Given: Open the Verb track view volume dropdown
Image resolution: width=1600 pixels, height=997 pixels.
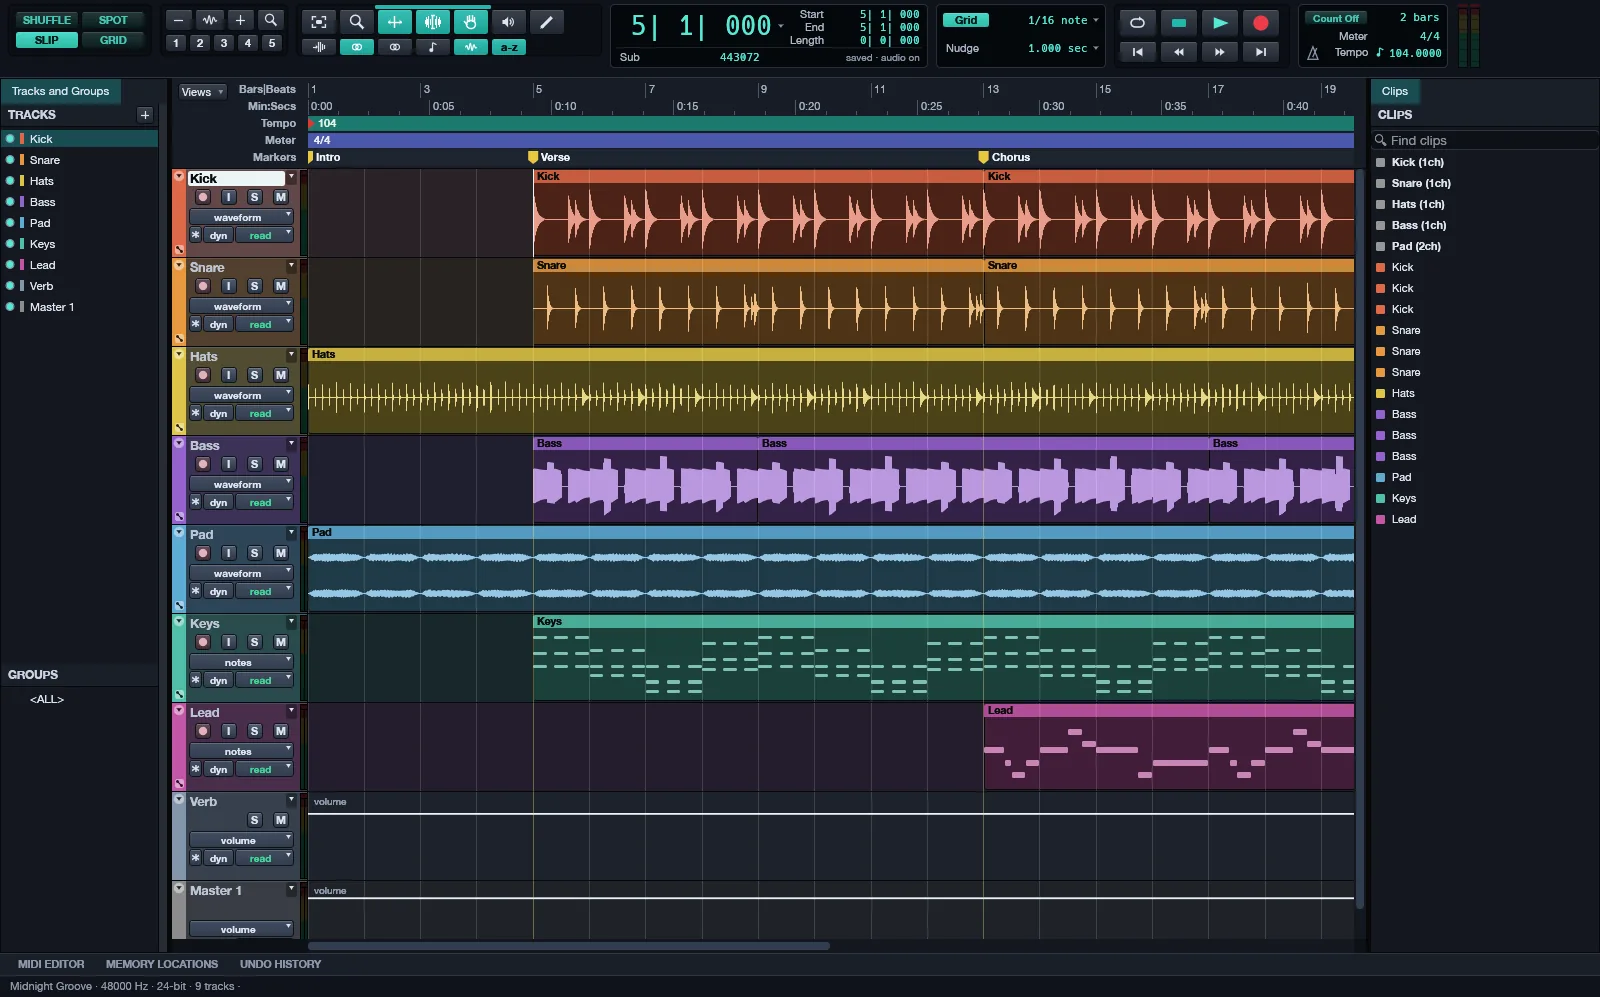Looking at the screenshot, I should coord(241,840).
